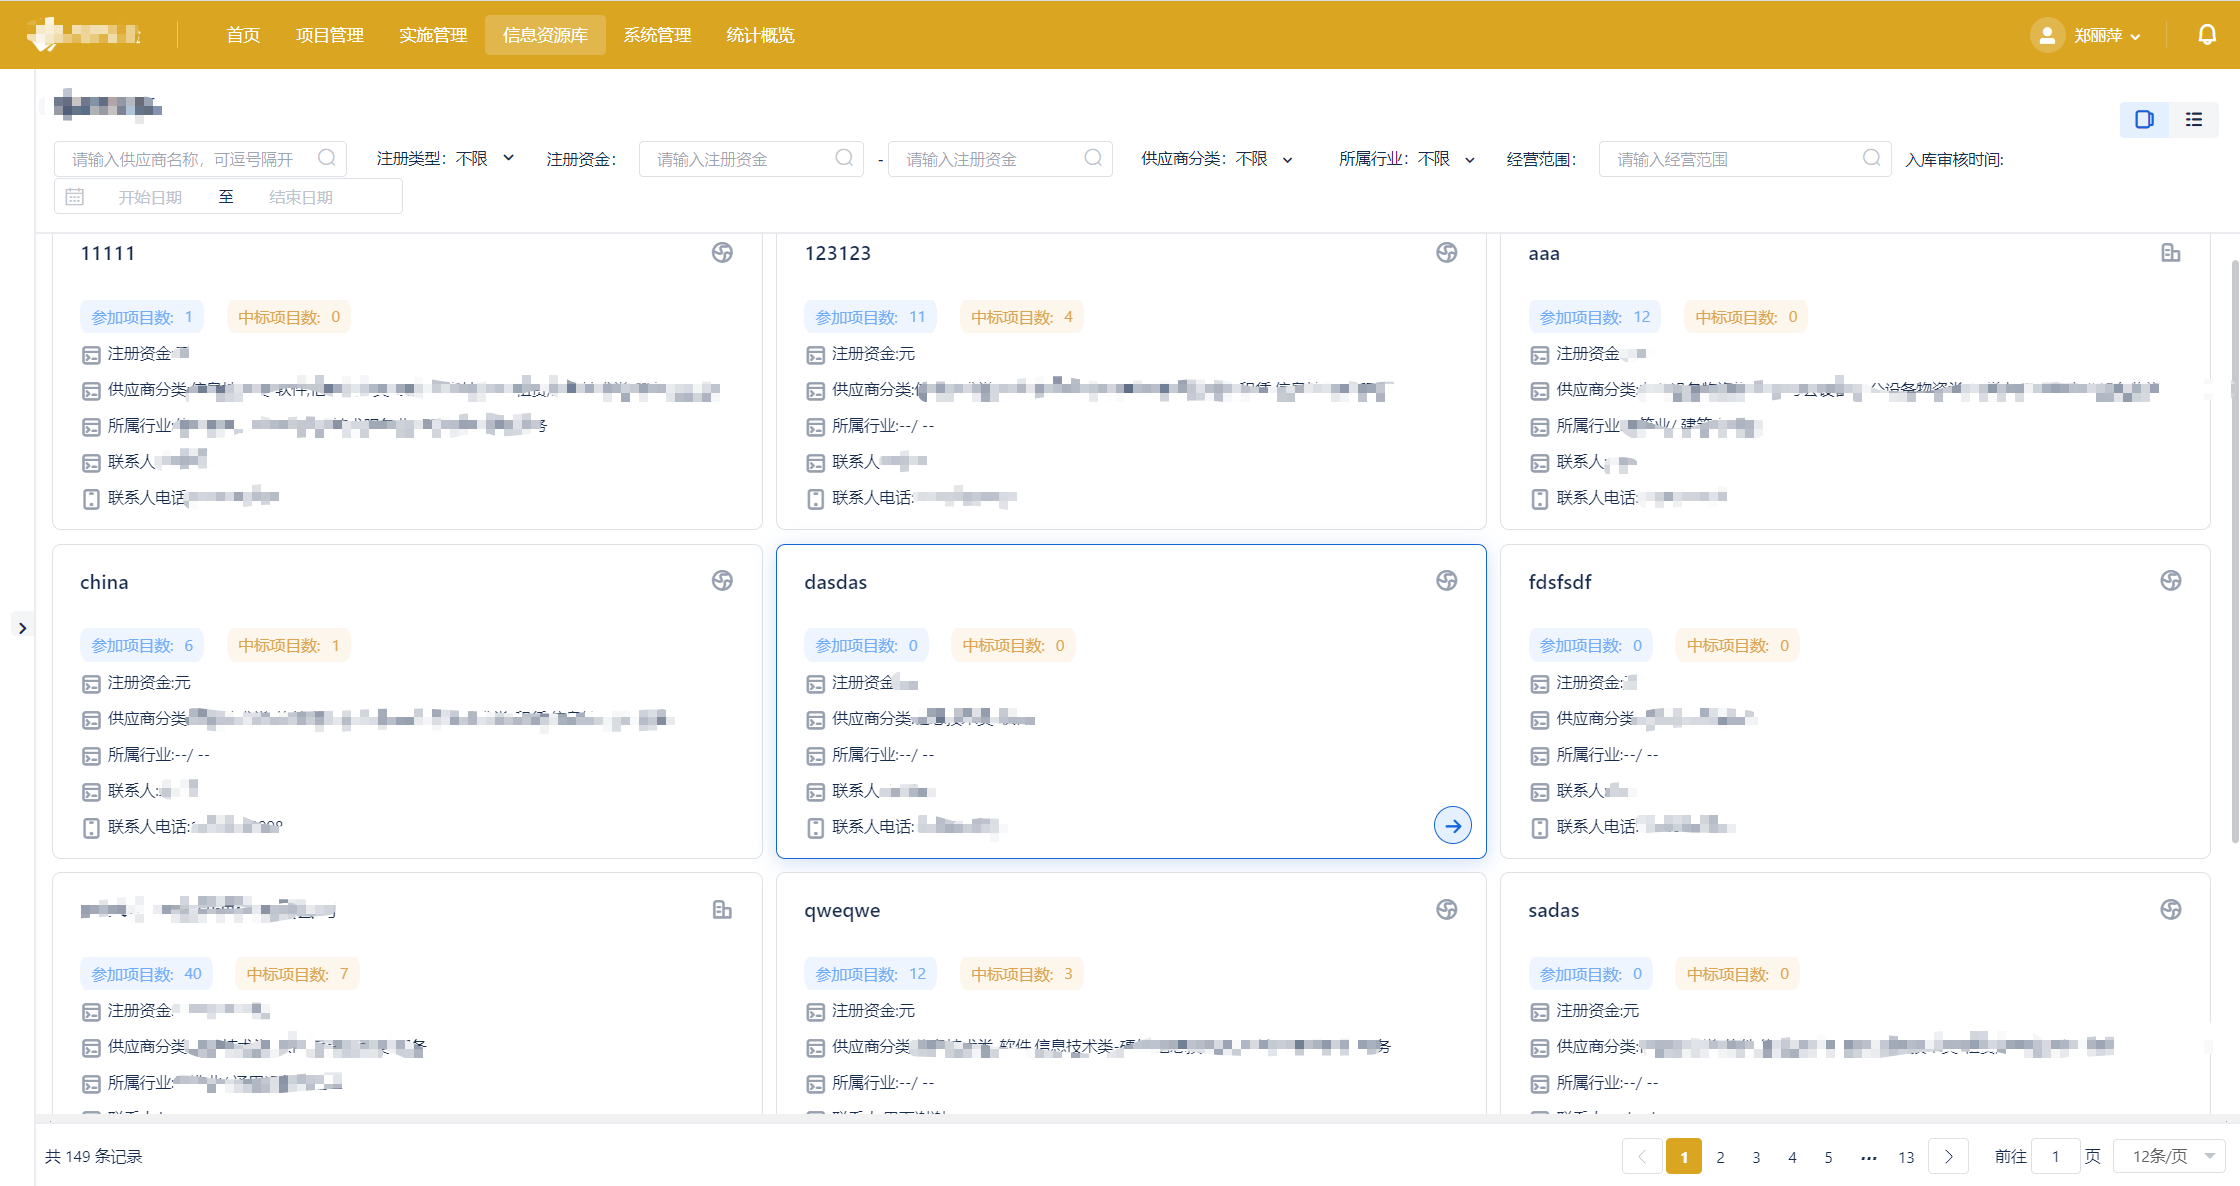This screenshot has height=1186, width=2240.
Task: Click 中标项目数 tag on card 123123
Action: [1021, 317]
